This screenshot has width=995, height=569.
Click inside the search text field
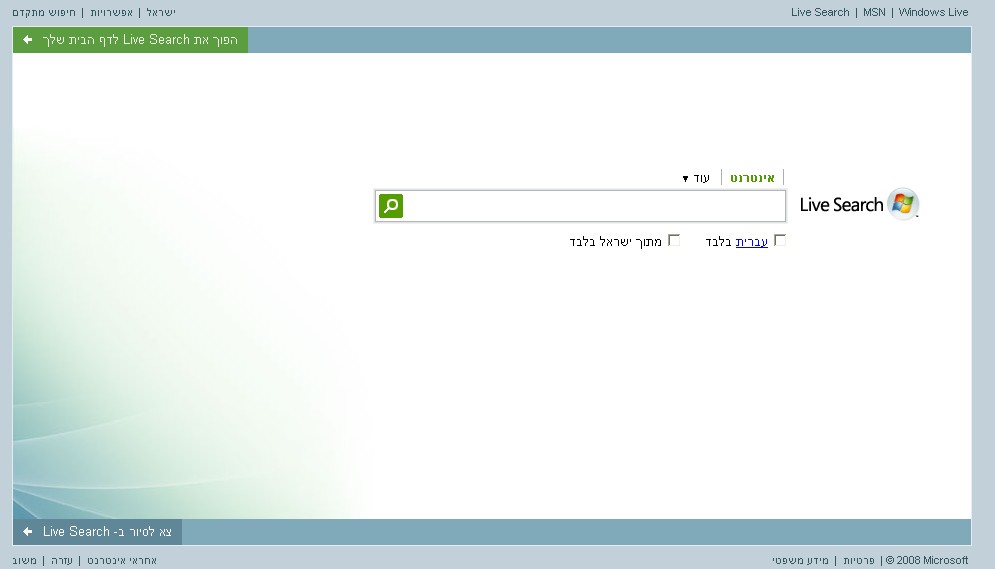tap(595, 206)
